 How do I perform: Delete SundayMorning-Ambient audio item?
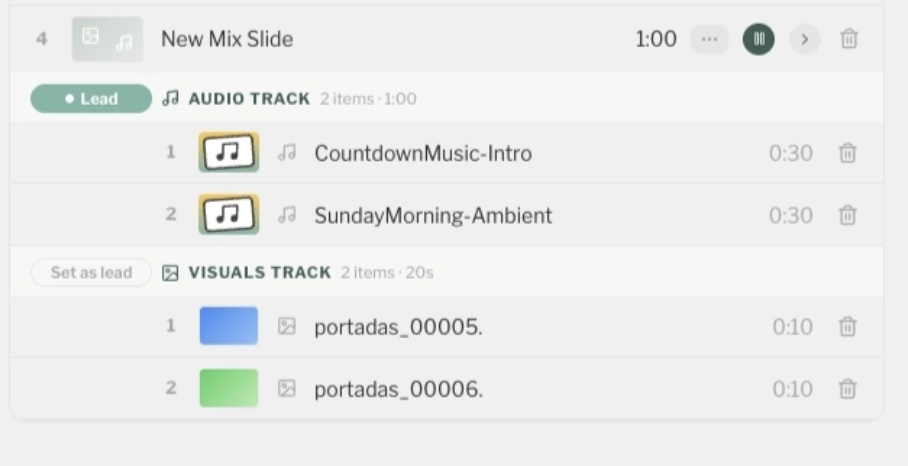click(847, 215)
